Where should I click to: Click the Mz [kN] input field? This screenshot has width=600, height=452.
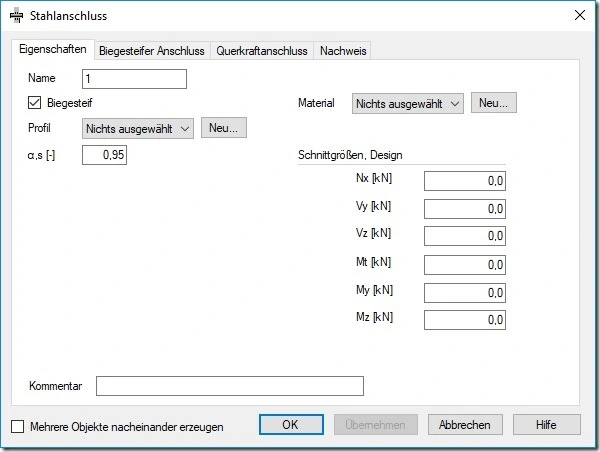tap(465, 320)
